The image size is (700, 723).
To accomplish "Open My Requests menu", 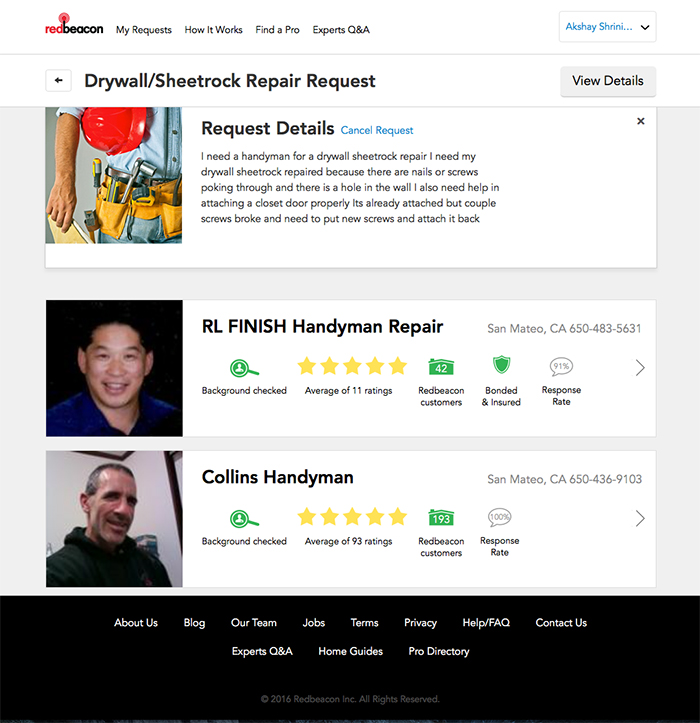I will pos(143,30).
